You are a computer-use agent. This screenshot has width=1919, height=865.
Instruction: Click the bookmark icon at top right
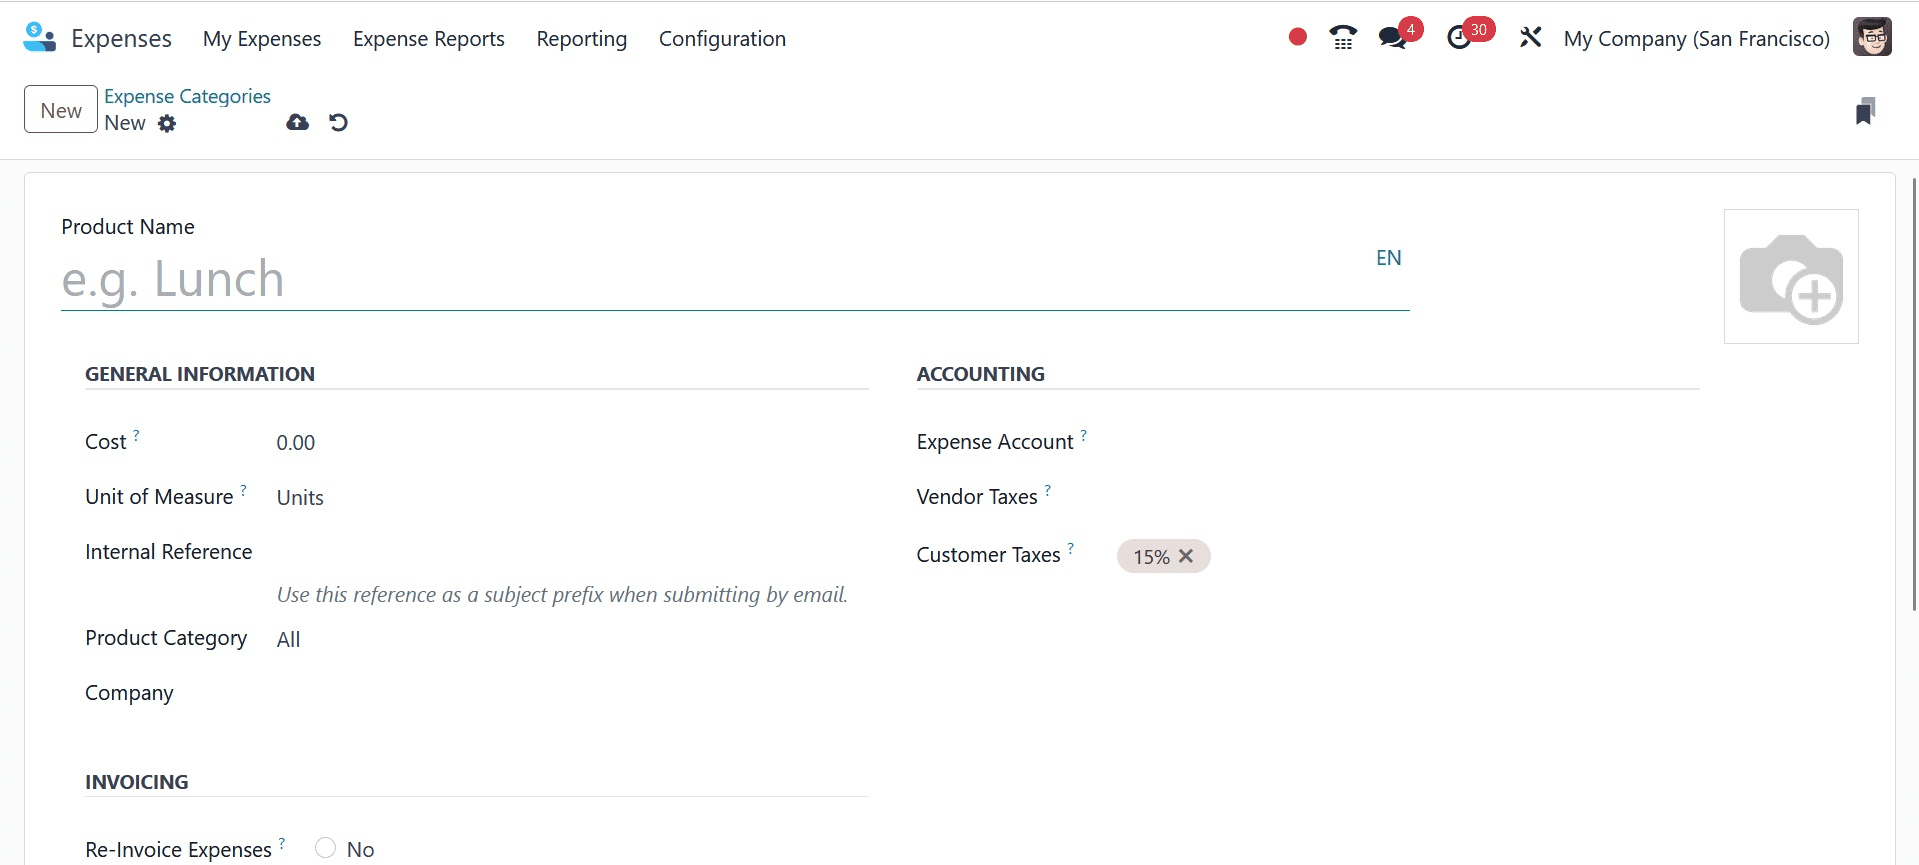click(1865, 111)
